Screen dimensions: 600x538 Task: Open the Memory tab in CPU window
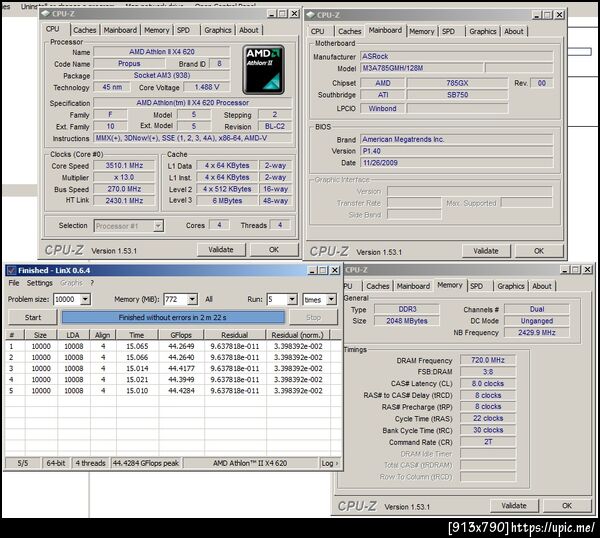point(157,30)
